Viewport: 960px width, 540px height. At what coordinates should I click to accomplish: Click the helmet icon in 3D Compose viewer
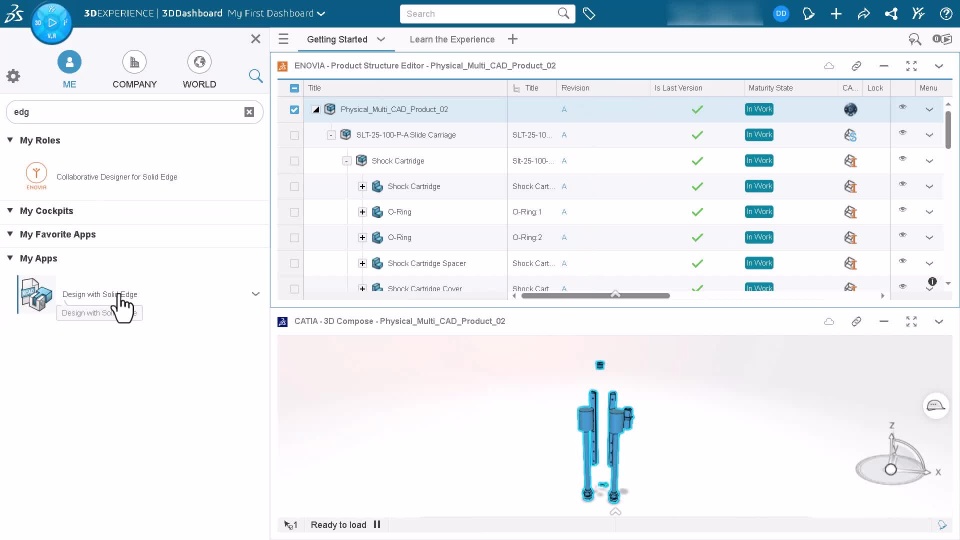tap(936, 406)
